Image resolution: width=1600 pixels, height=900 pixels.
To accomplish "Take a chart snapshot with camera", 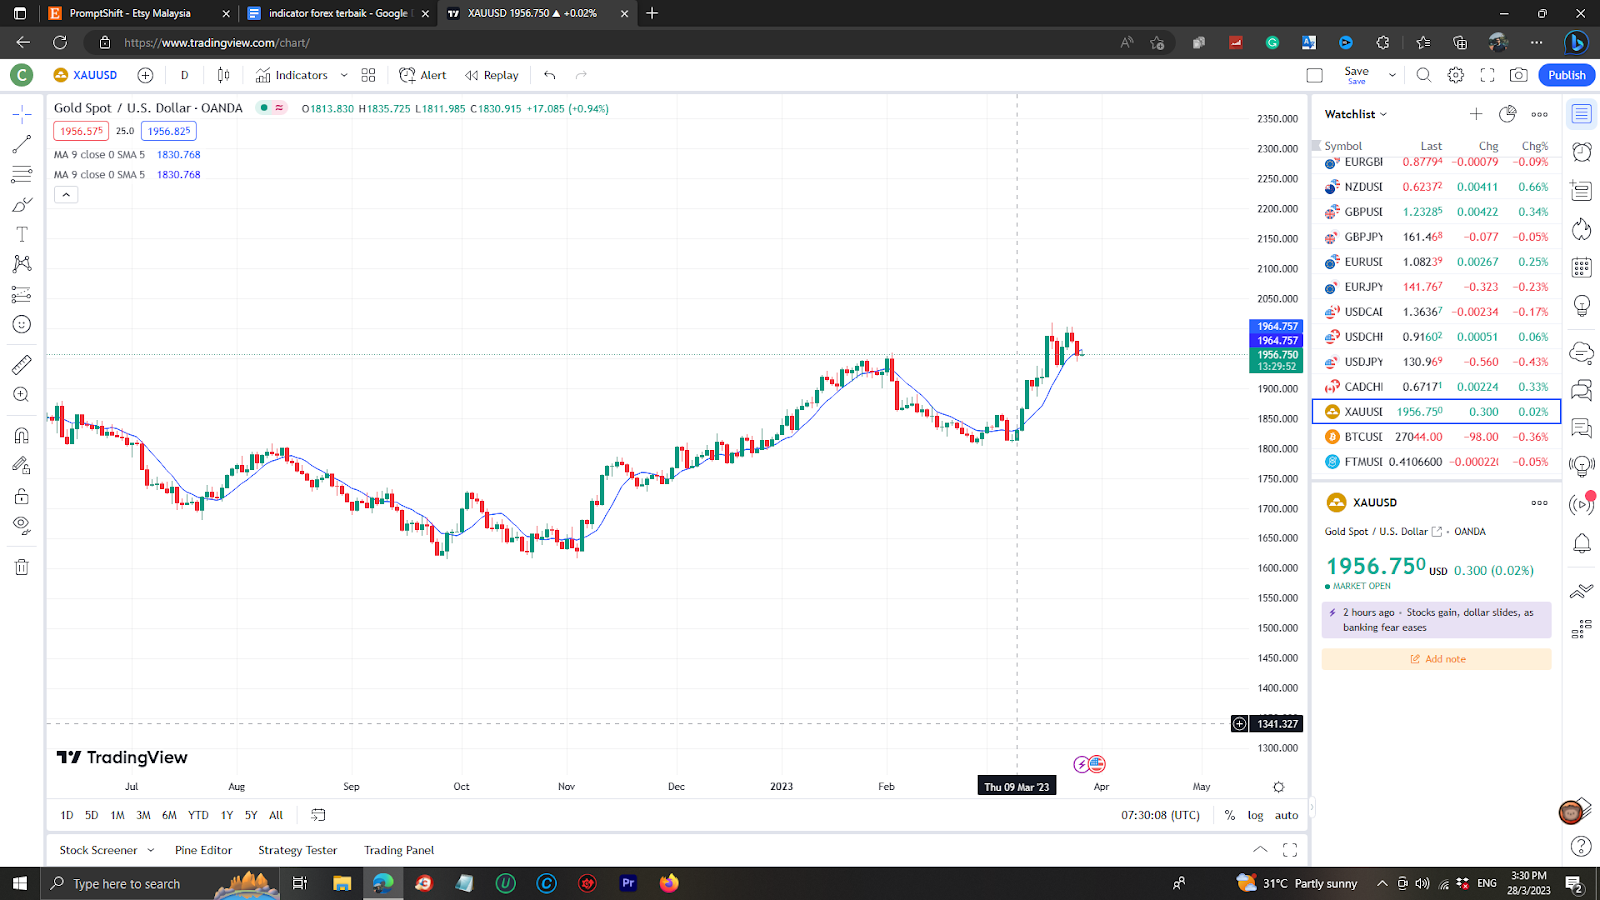I will pos(1519,75).
